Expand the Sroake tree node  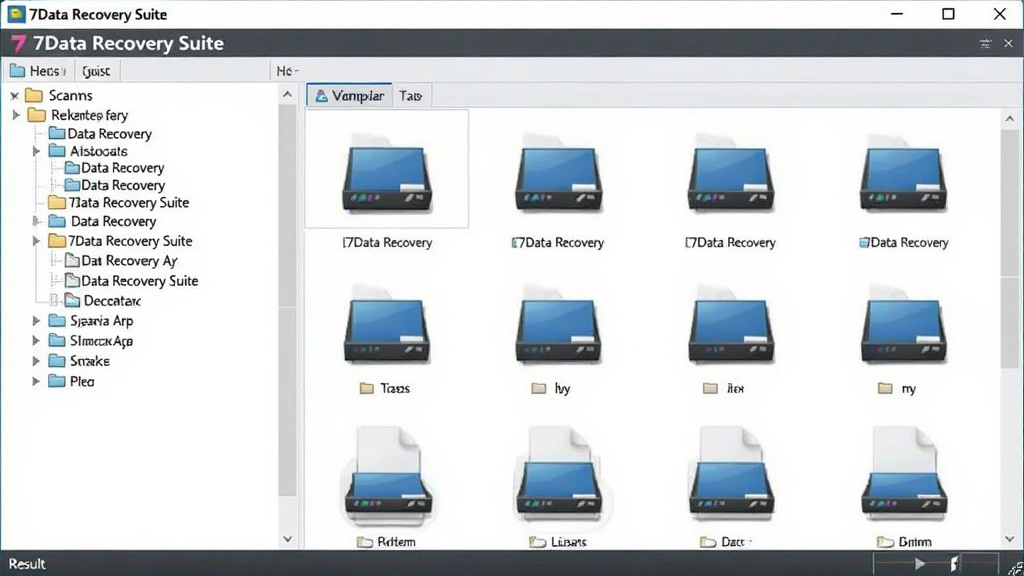tap(37, 360)
